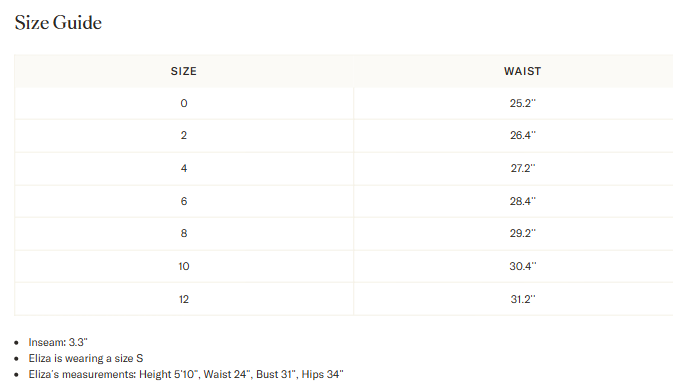673x390 pixels.
Task: Click size 4 cell
Action: pyautogui.click(x=184, y=168)
